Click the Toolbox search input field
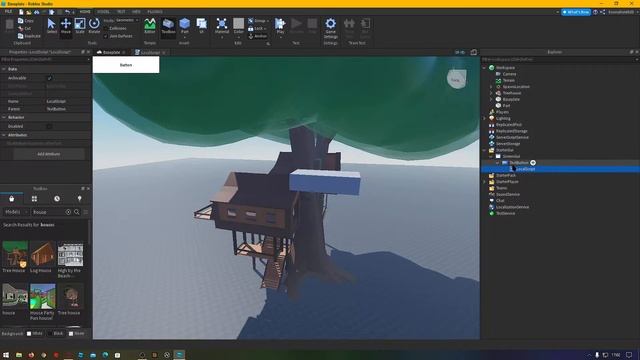 click(x=48, y=212)
